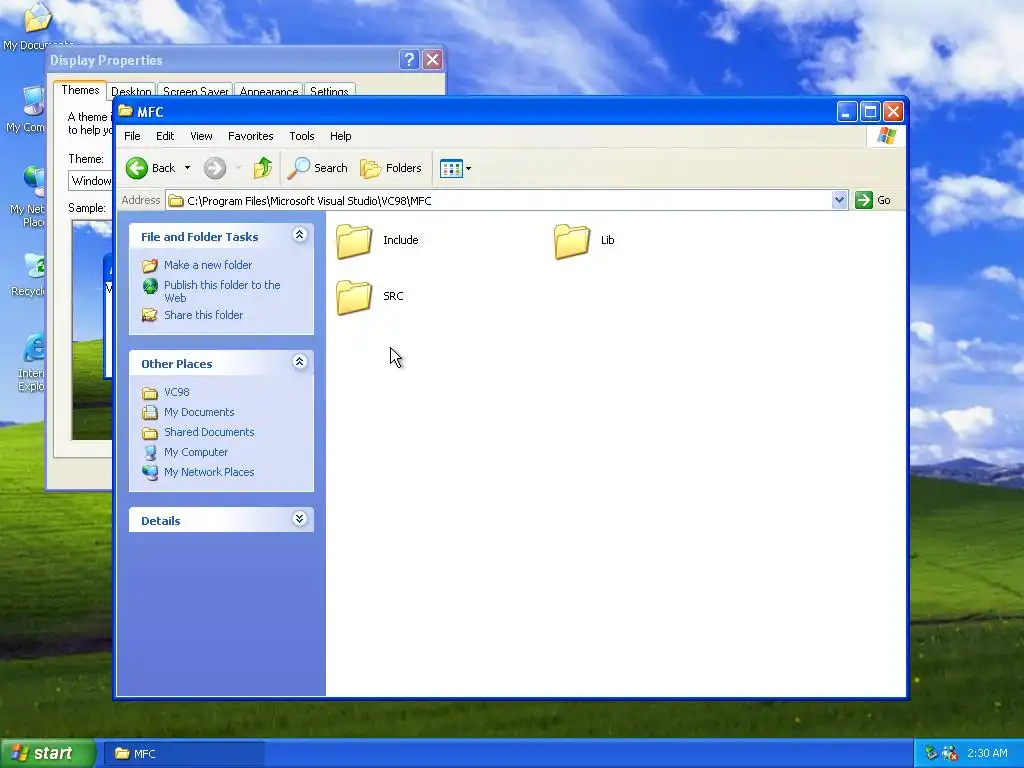Open the Back history dropdown arrow

[187, 168]
